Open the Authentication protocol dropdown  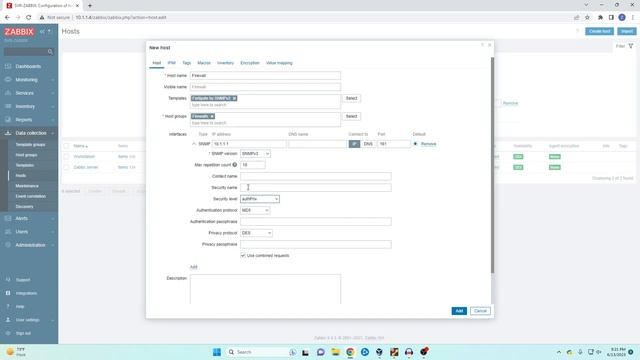[255, 210]
